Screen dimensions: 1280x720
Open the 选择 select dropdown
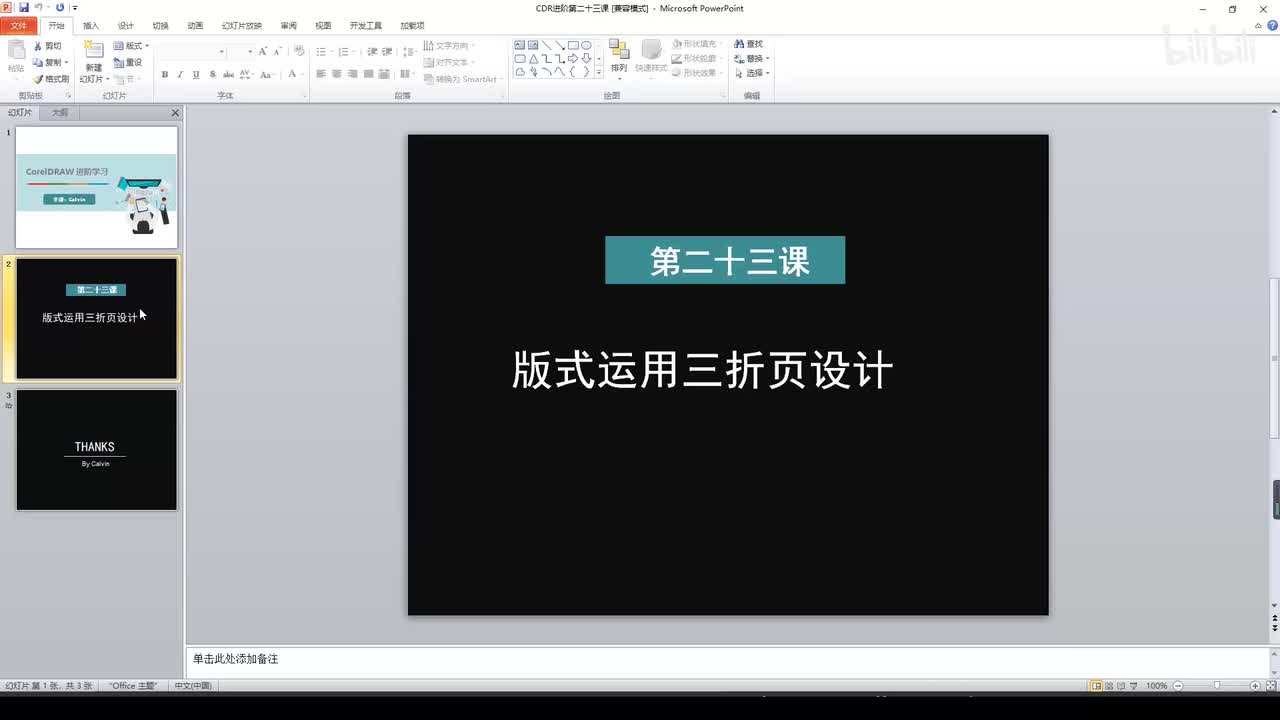coord(767,73)
